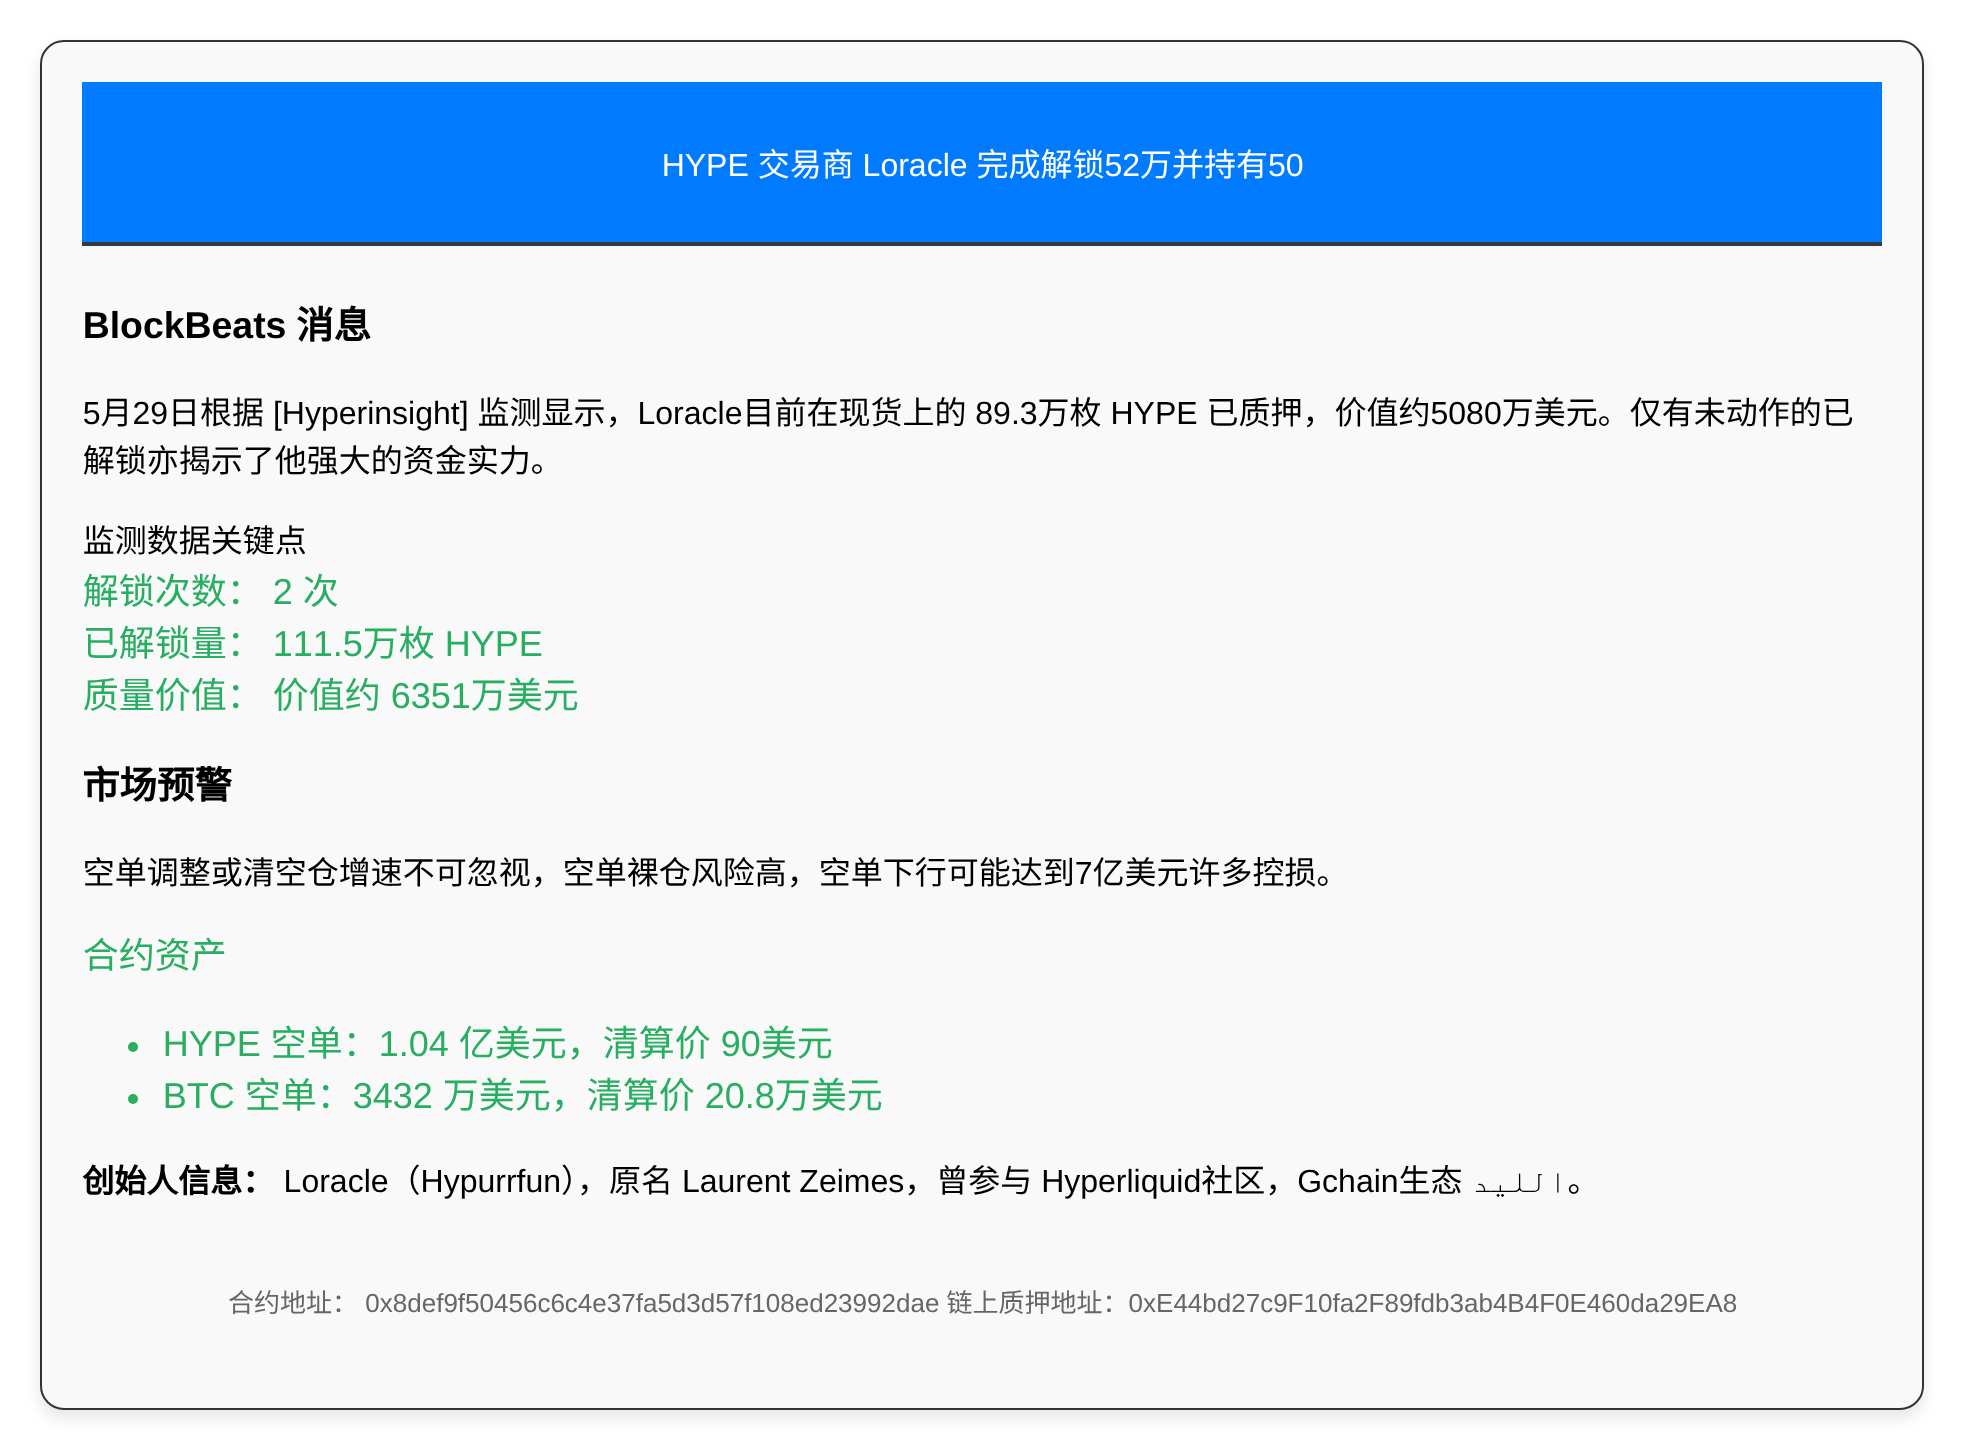Select the 市场预警 heading
Image resolution: width=1966 pixels, height=1452 pixels.
pyautogui.click(x=158, y=785)
